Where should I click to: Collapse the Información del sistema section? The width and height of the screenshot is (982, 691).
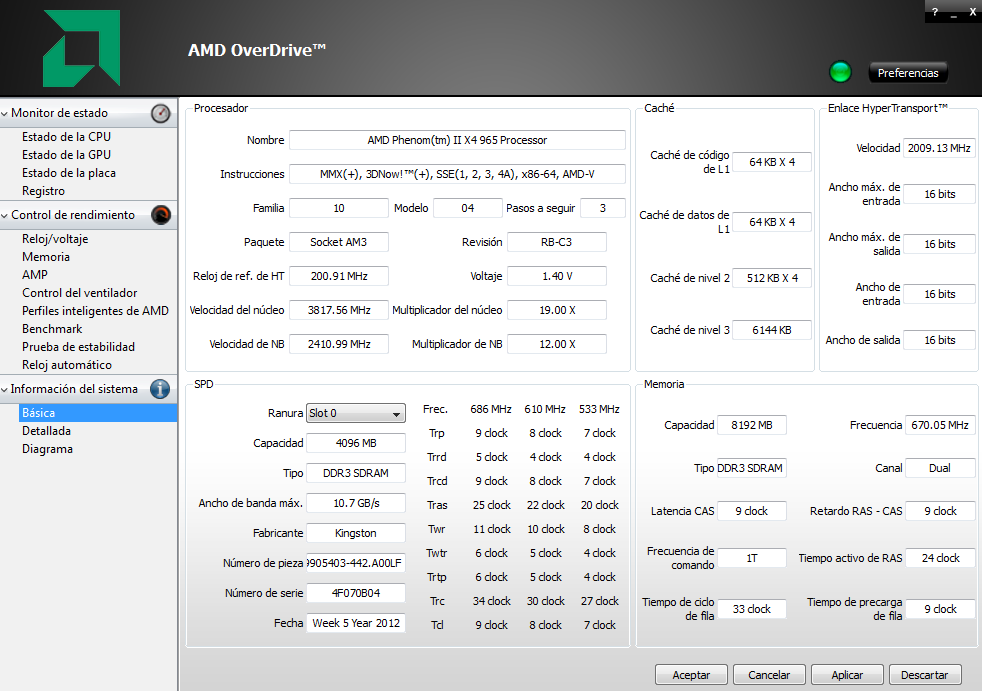[x=5, y=389]
